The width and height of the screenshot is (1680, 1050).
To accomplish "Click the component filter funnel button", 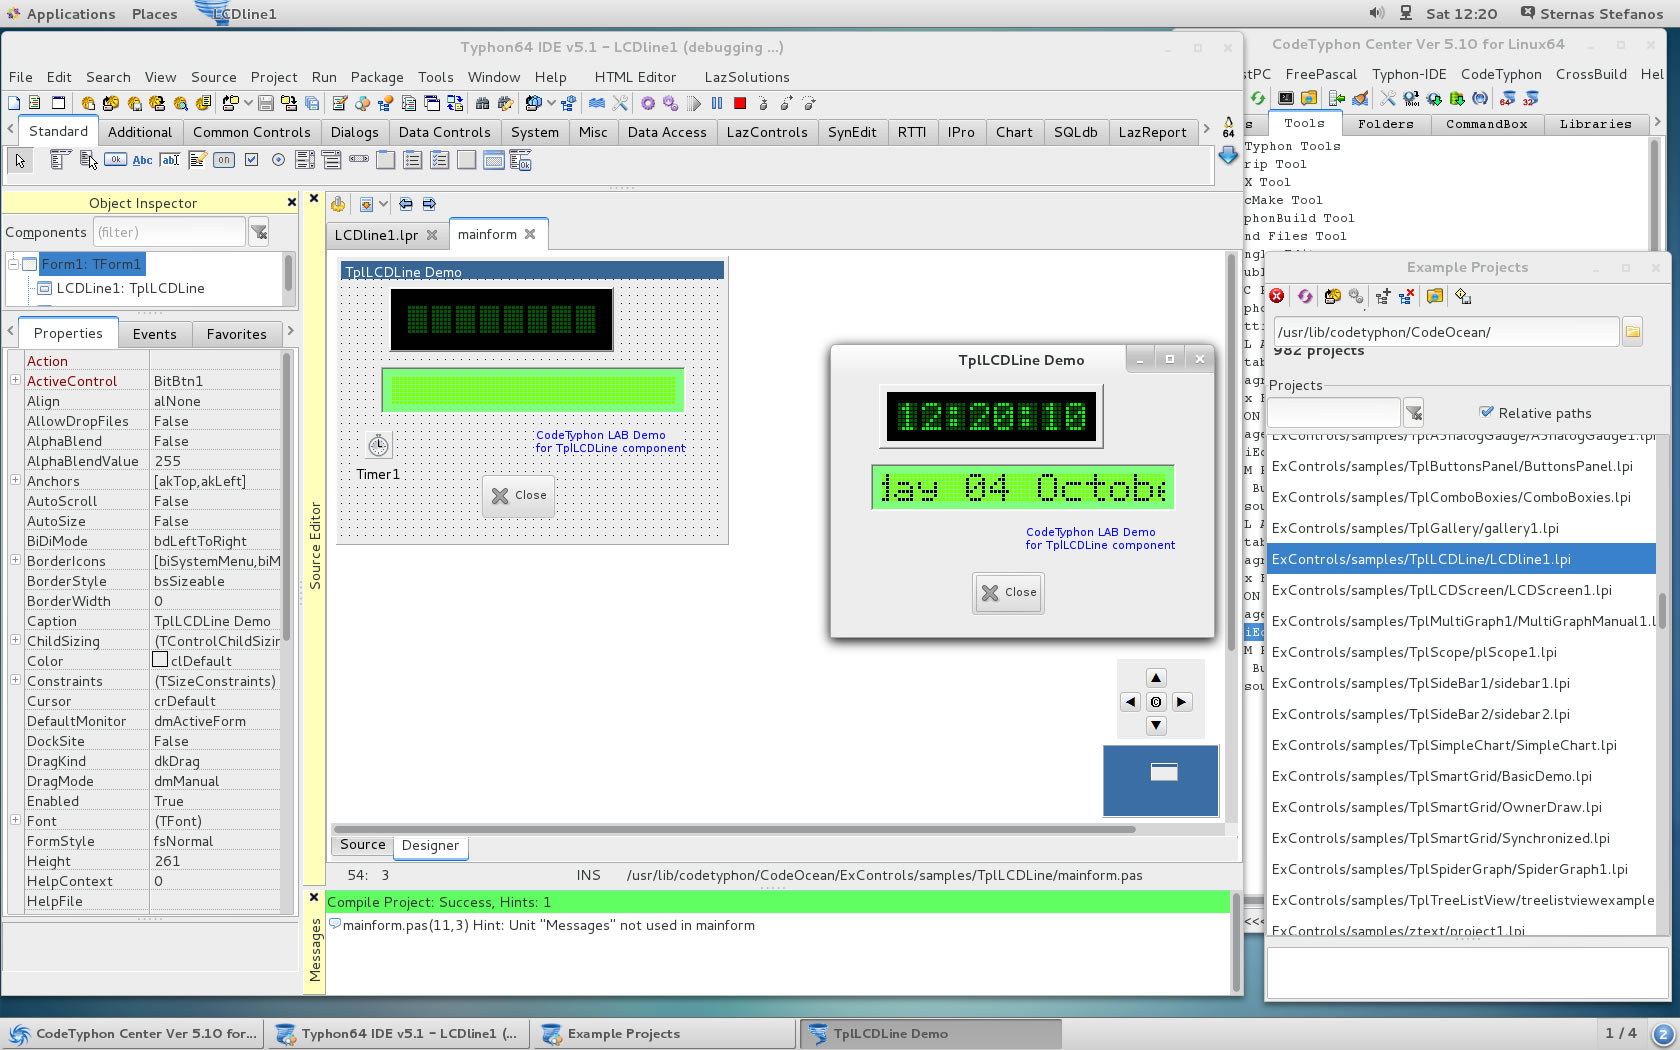I will click(x=258, y=232).
